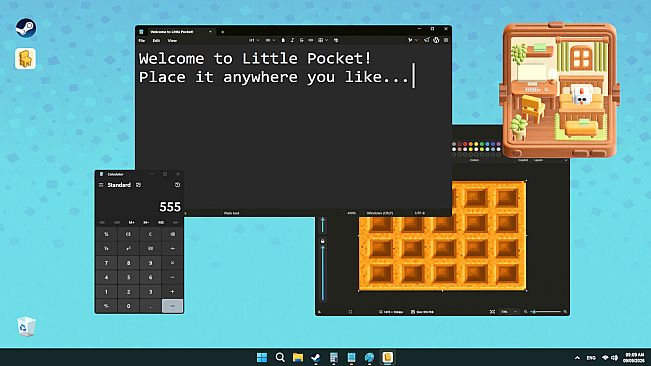Select the yellow color swatch in Paint palette
The height and width of the screenshot is (366, 651).
point(476,144)
